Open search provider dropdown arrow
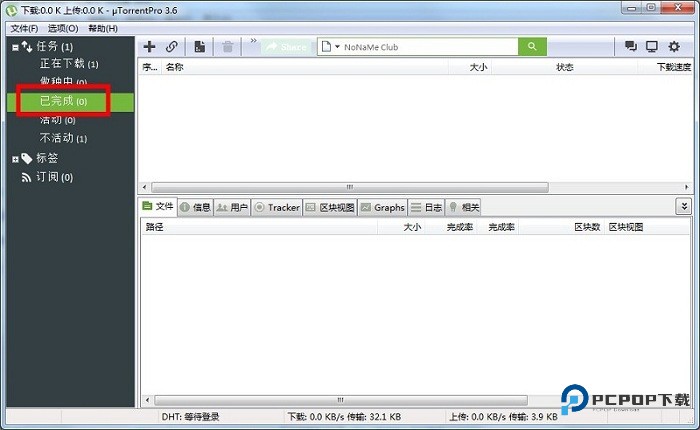Viewport: 700px width, 430px height. pyautogui.click(x=338, y=46)
